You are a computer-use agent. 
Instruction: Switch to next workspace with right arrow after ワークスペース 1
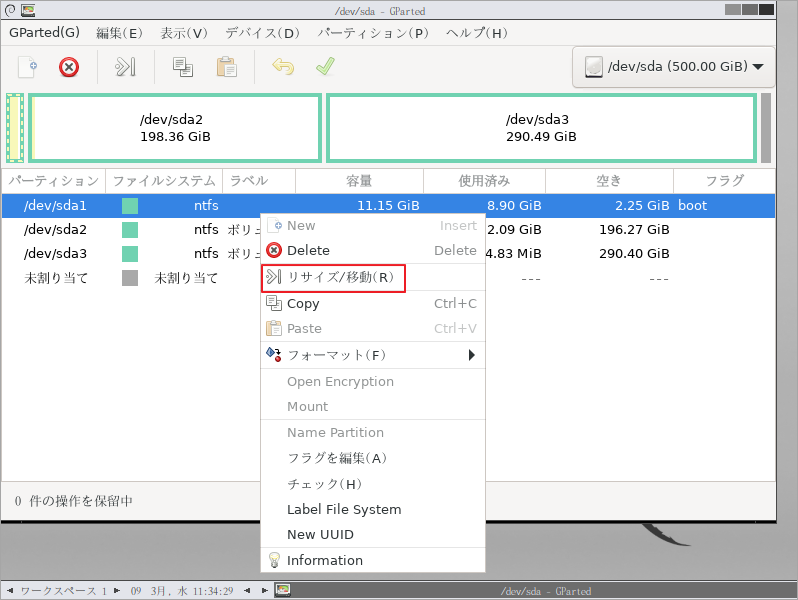pyautogui.click(x=117, y=591)
